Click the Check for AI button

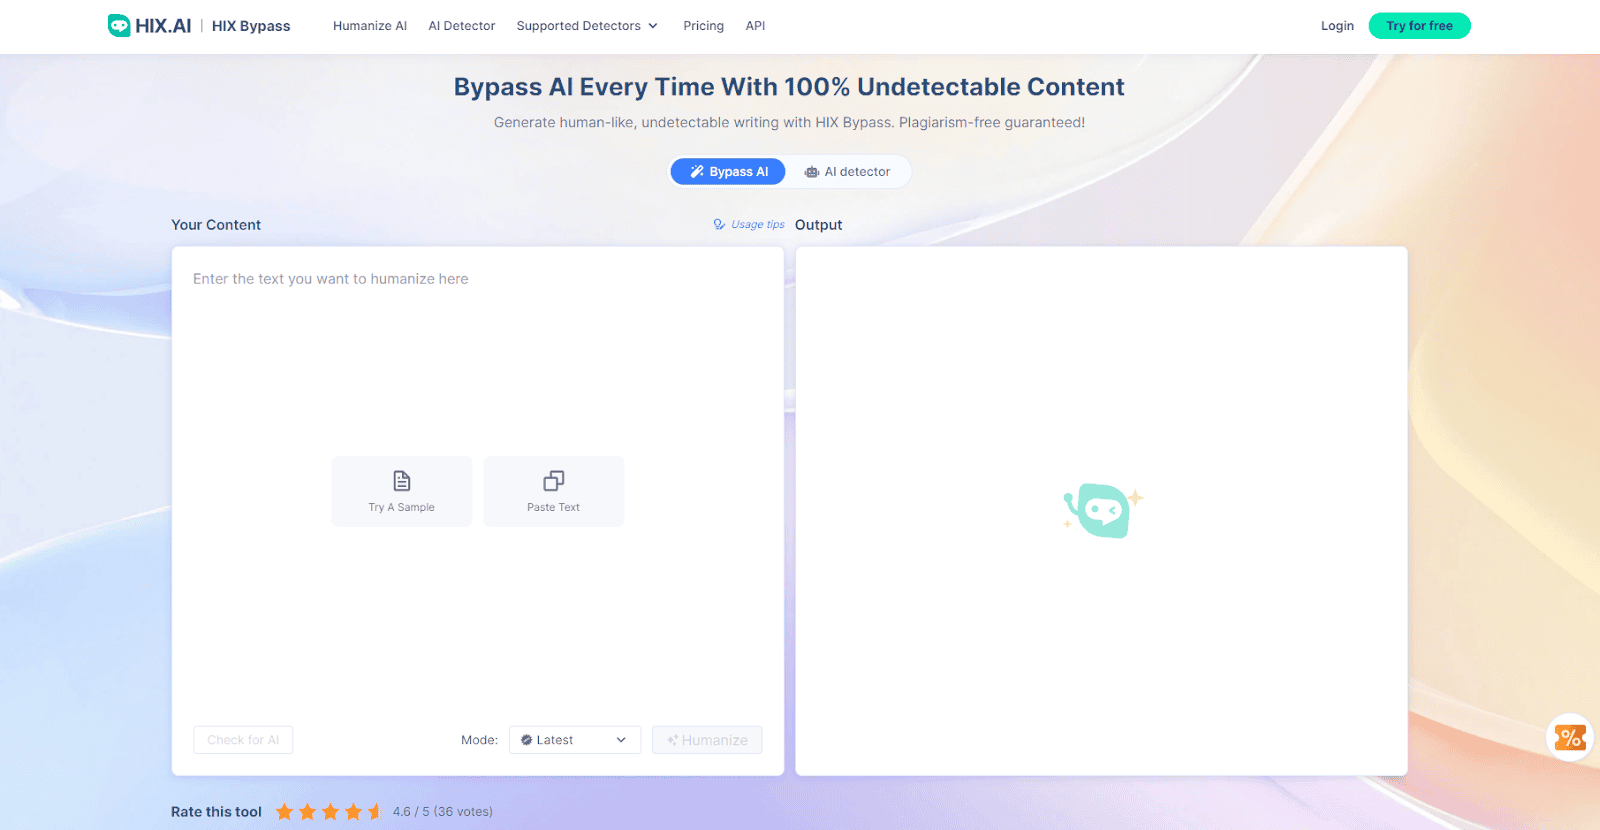[x=243, y=740]
